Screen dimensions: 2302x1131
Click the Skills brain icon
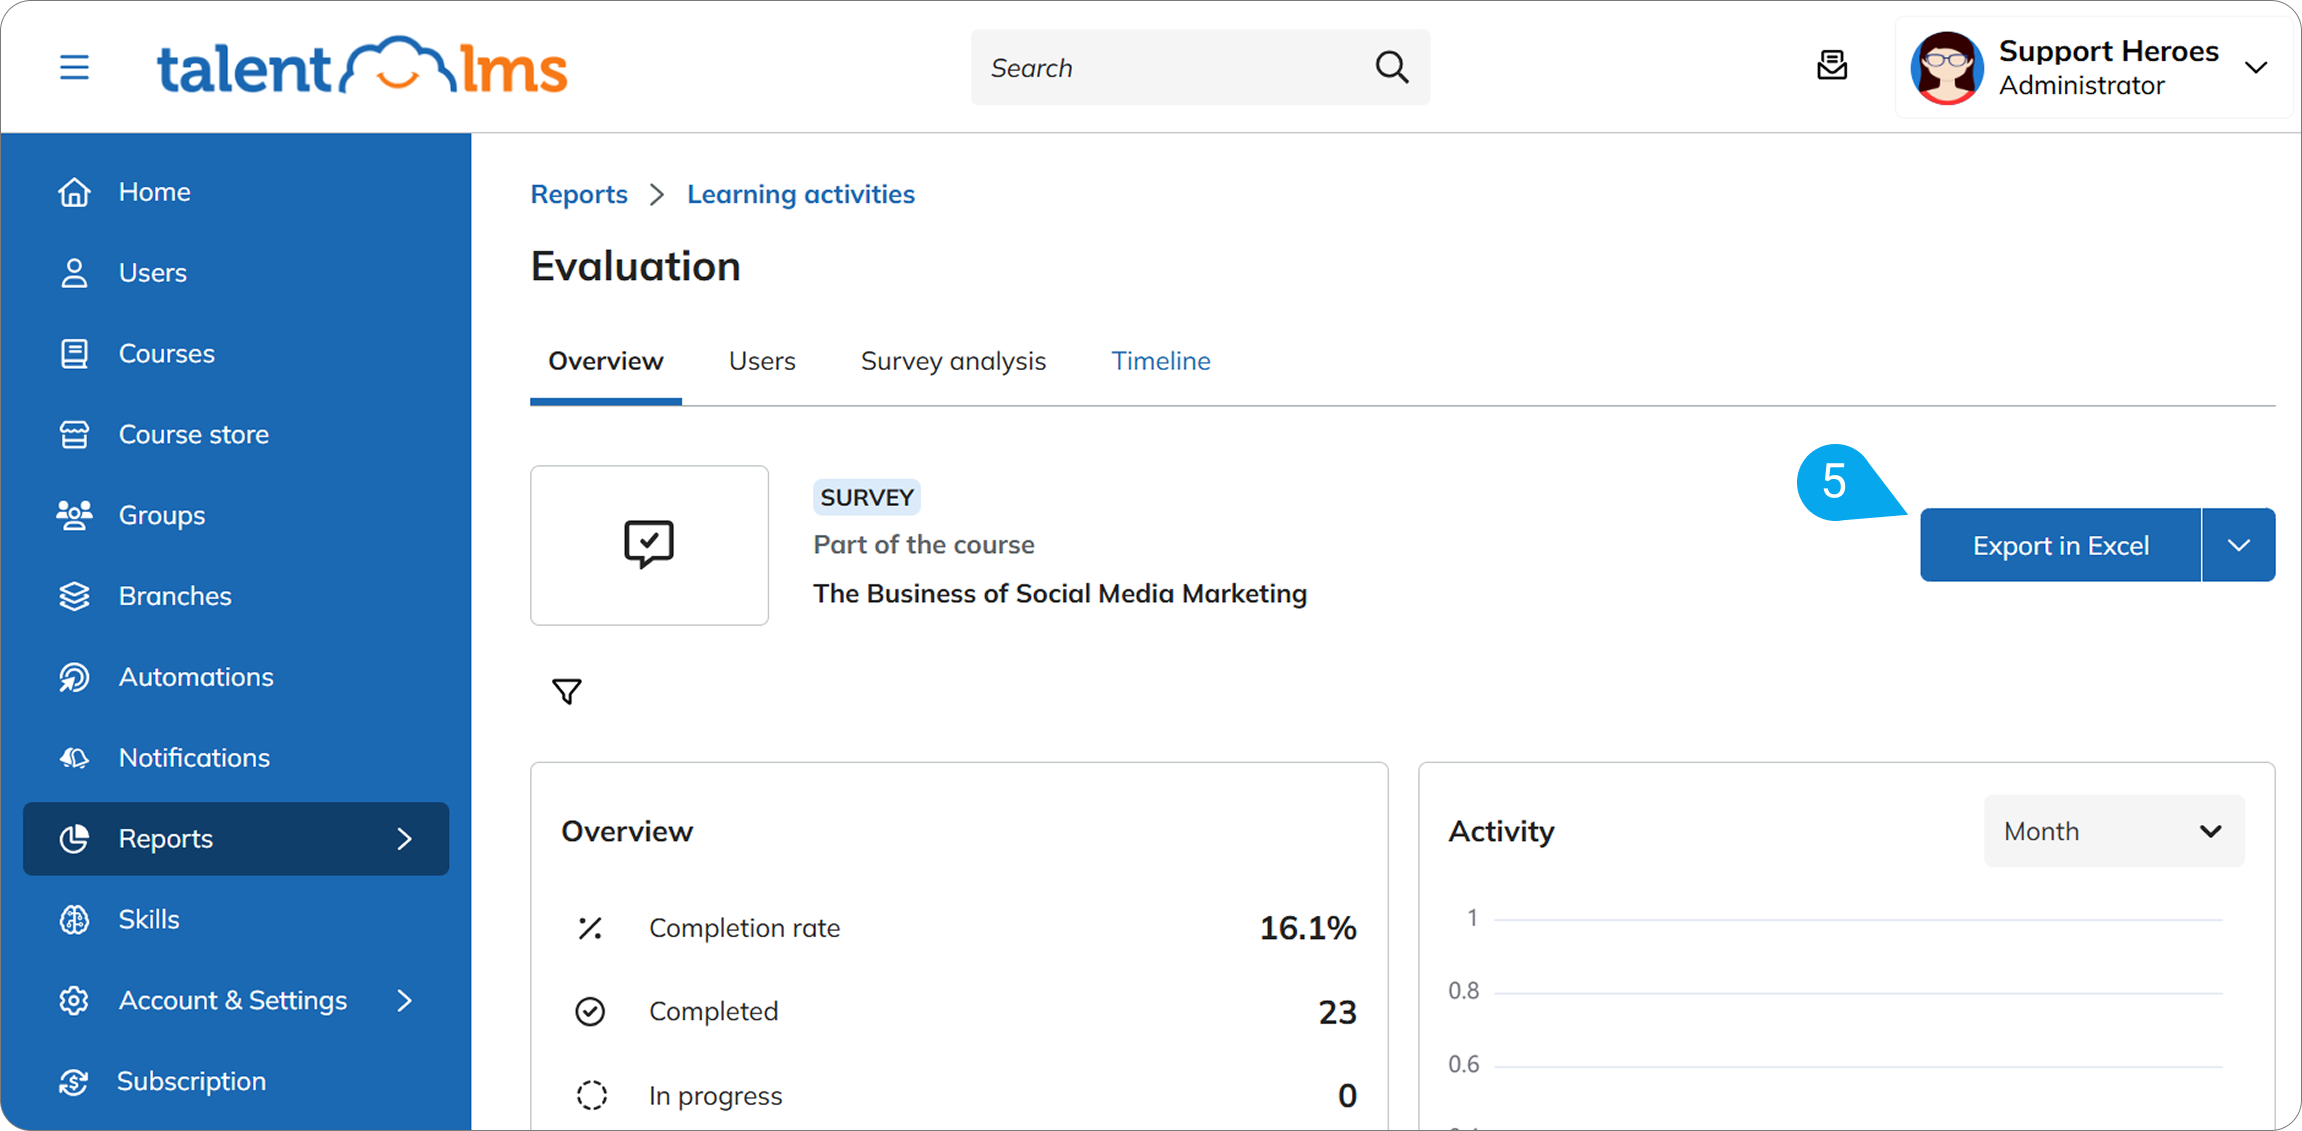click(x=74, y=920)
